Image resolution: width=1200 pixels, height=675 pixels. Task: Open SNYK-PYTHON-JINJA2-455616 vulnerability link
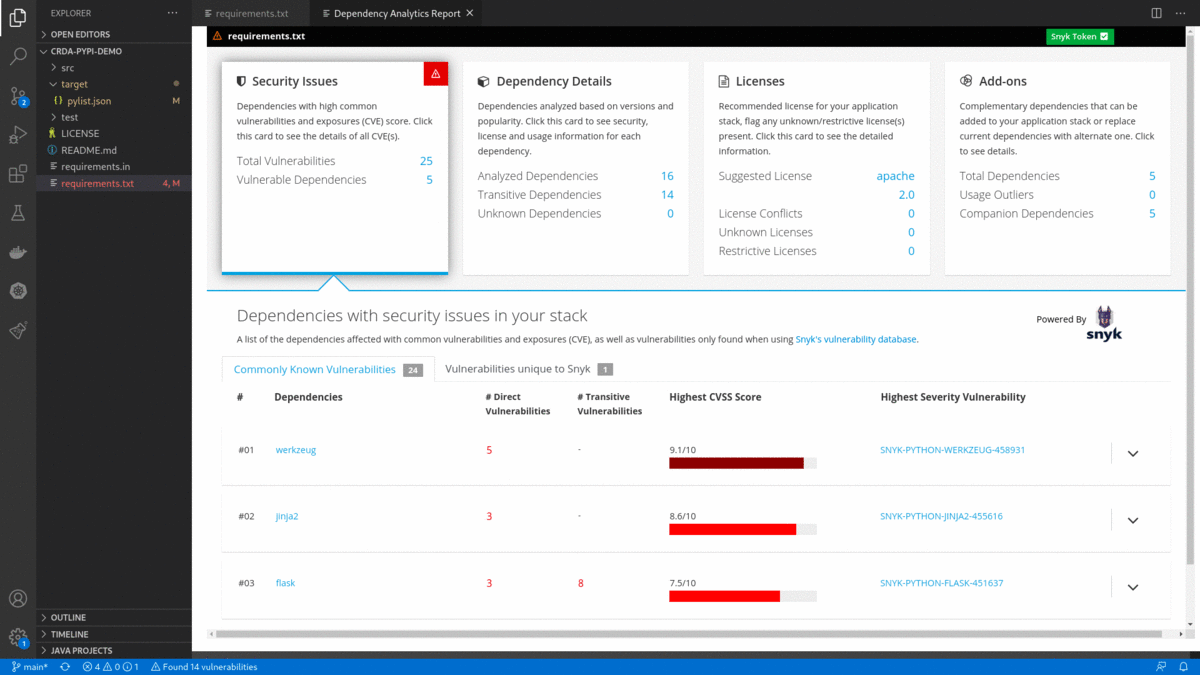[x=941, y=516]
